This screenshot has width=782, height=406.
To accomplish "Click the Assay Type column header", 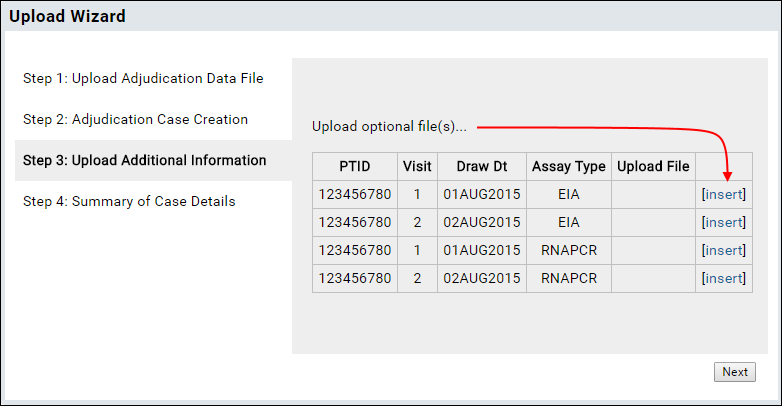I will click(569, 167).
